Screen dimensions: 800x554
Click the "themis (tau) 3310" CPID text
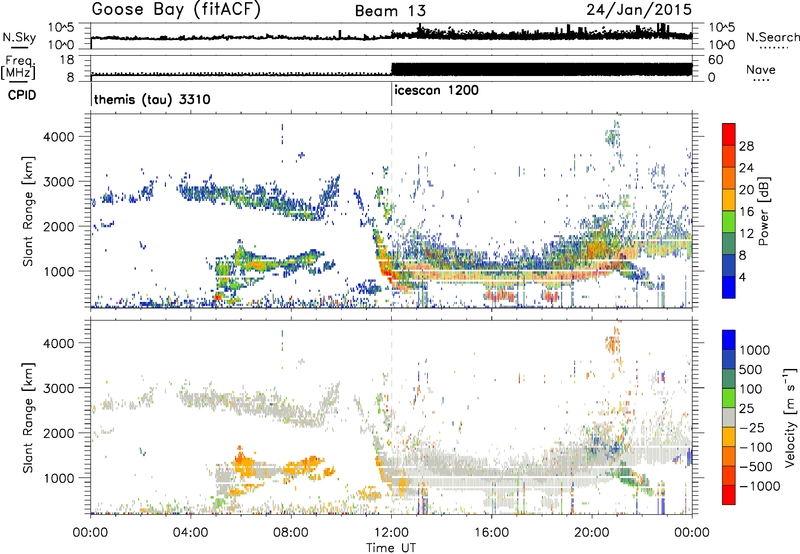coord(152,99)
